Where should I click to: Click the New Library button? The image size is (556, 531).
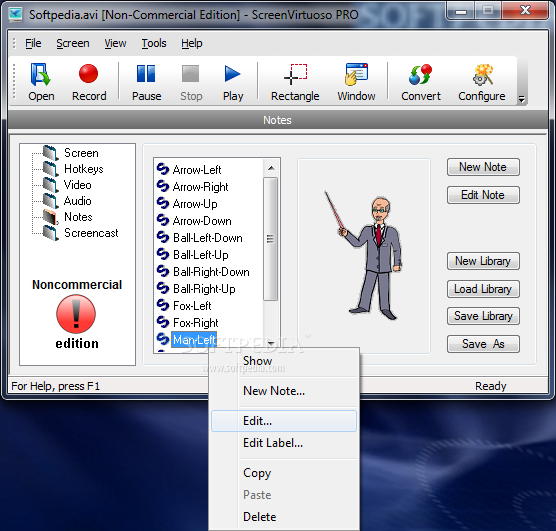click(483, 261)
